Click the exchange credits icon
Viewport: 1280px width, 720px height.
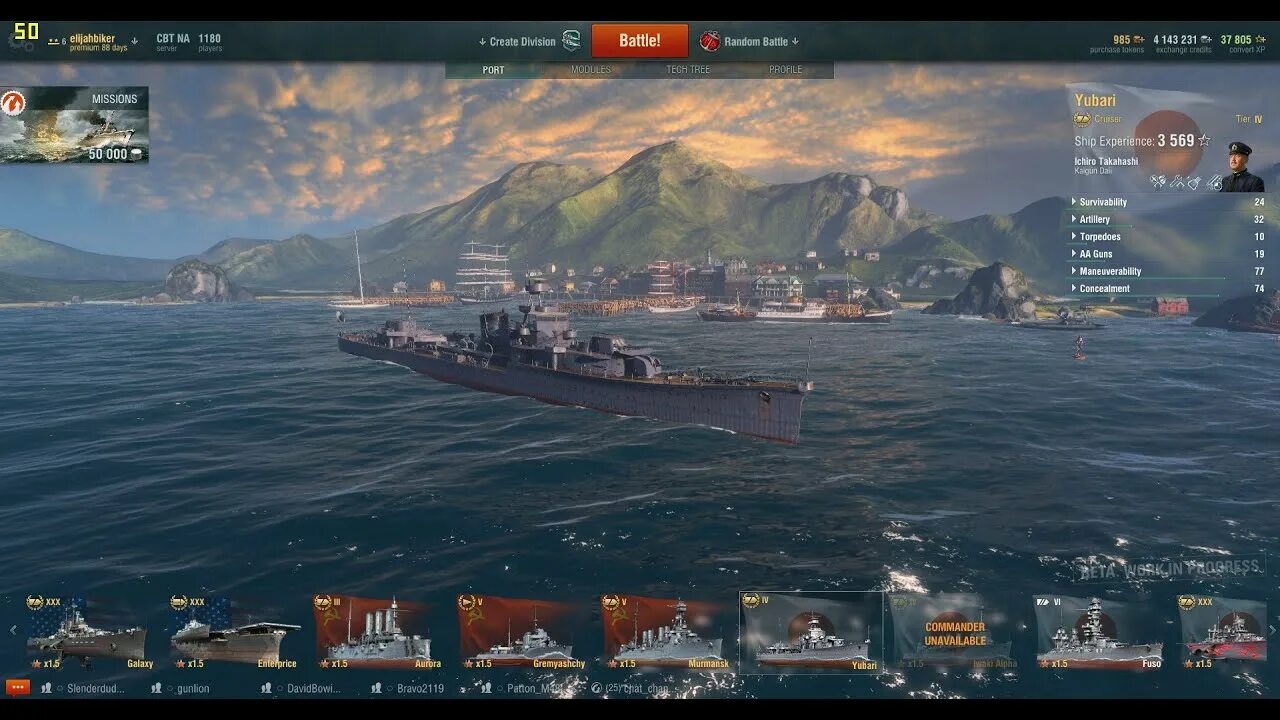coord(1205,40)
